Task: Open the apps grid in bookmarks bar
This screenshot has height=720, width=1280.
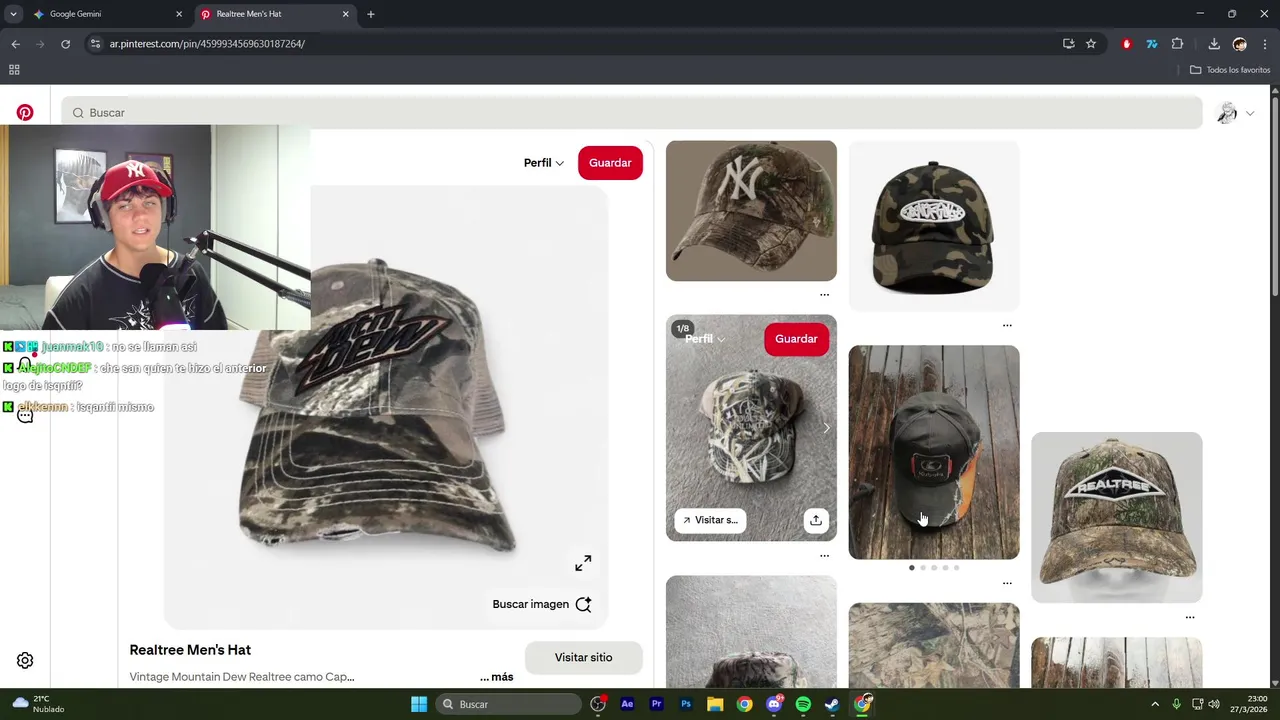Action: 14,70
